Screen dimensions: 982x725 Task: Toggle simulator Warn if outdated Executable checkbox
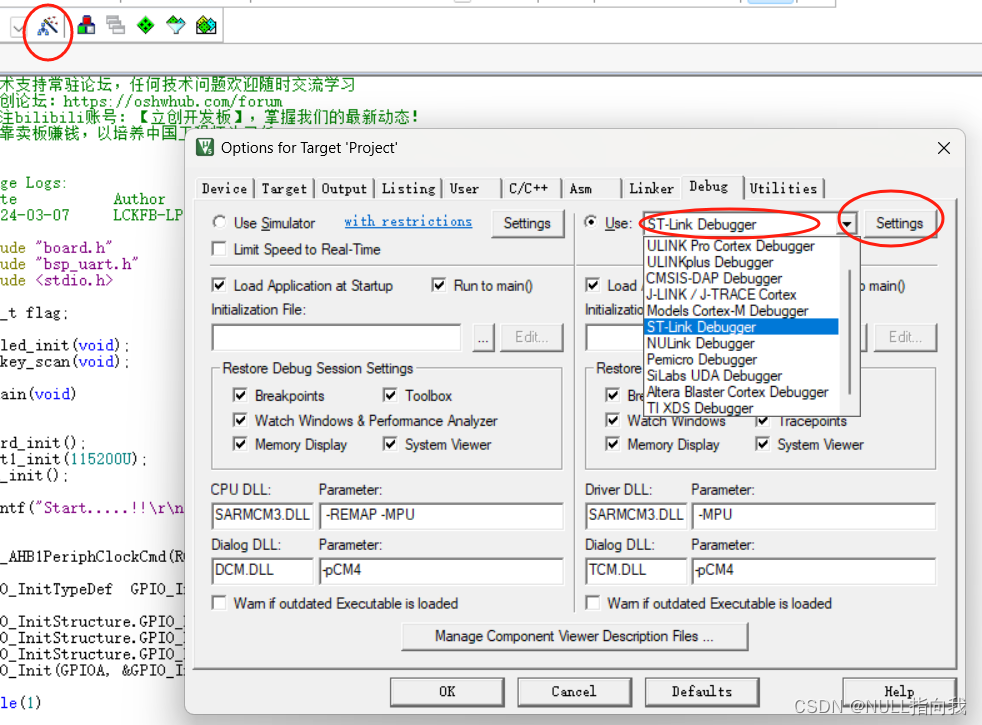(219, 603)
